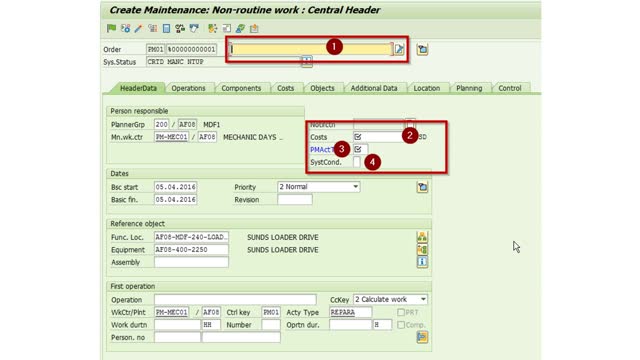Viewport: 640px width, 360px height.
Task: Click the green flag release icon
Action: [x=111, y=28]
